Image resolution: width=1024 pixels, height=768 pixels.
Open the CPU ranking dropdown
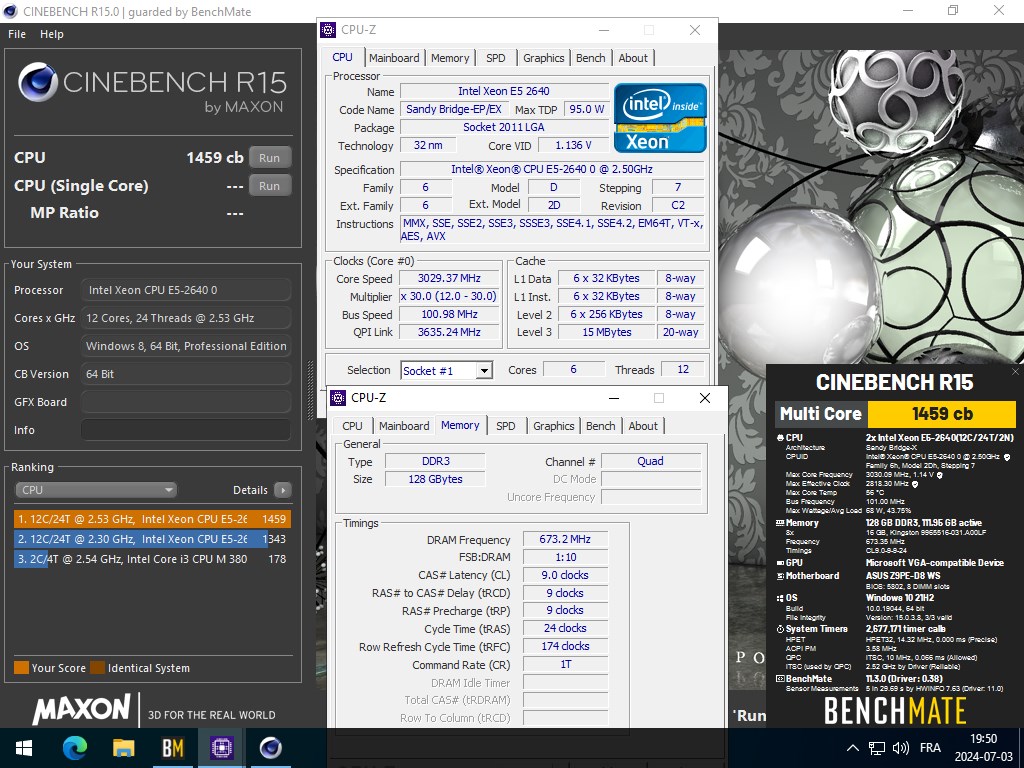tap(96, 490)
